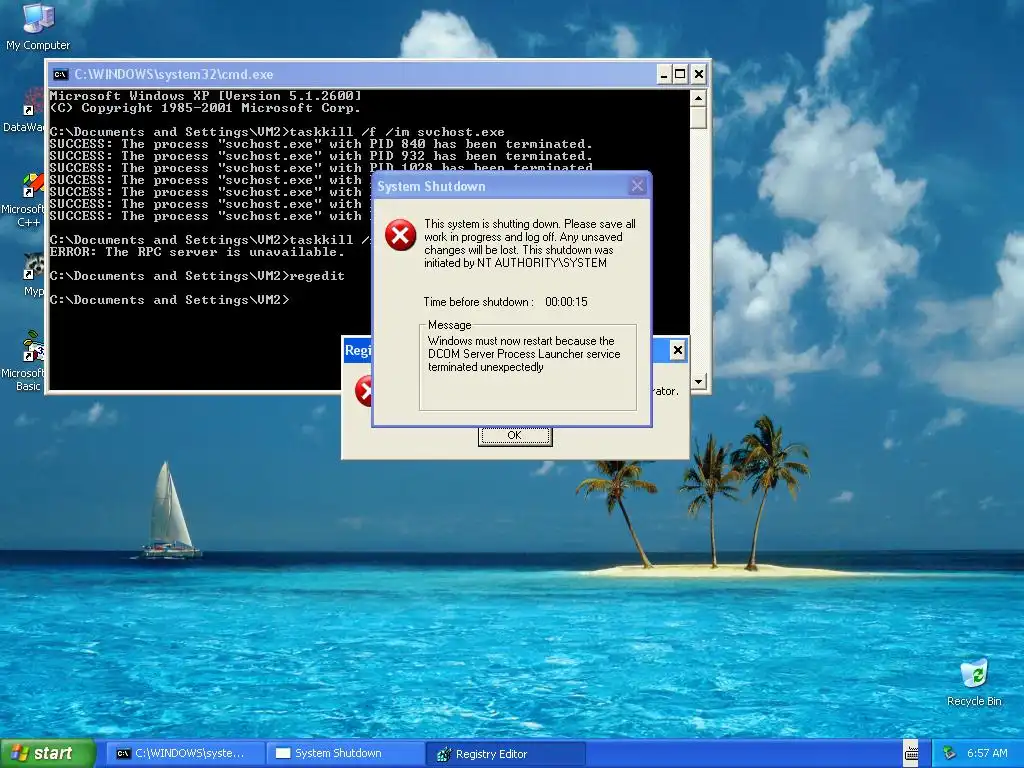Select the raccoon desktop shortcut icon
The width and height of the screenshot is (1024, 768).
tap(31, 266)
